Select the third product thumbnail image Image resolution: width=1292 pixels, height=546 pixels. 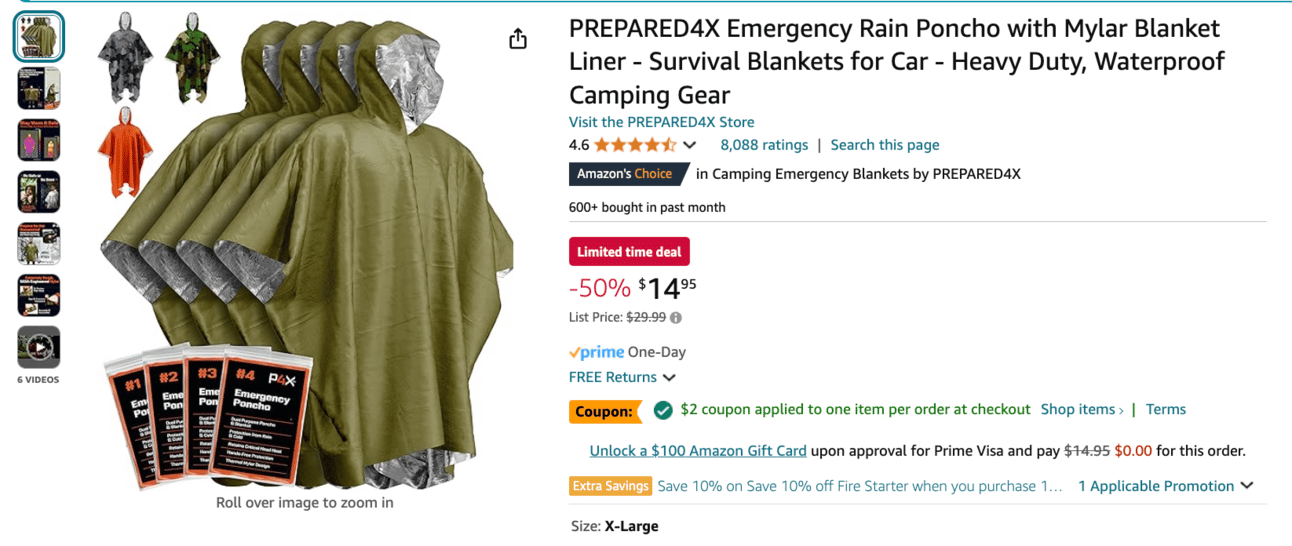[39, 140]
